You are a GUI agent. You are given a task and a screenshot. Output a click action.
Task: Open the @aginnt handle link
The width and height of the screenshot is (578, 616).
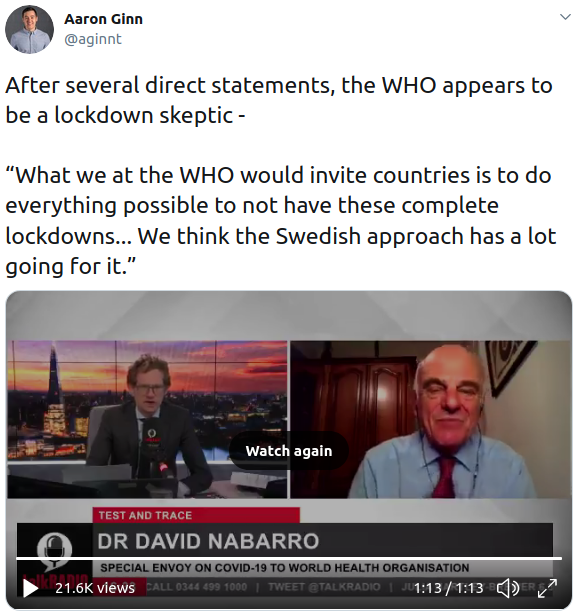pos(93,39)
